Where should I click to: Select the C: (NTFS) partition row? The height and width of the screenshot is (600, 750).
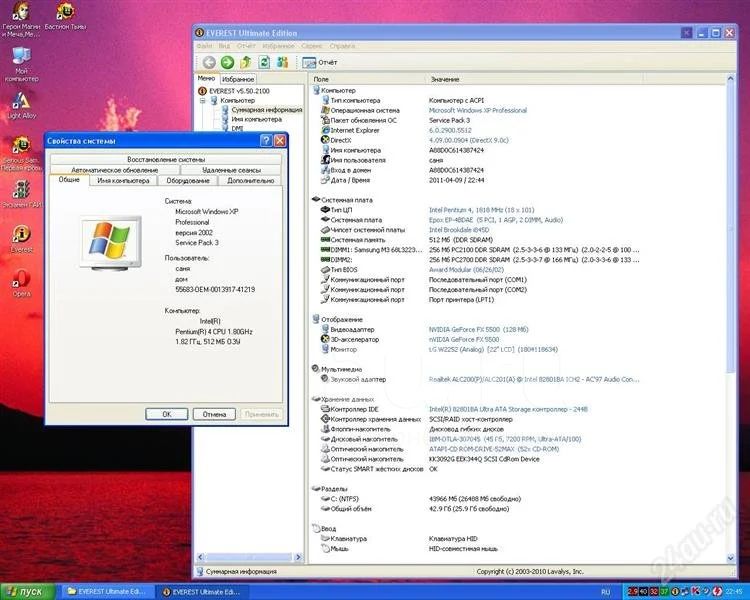(421, 499)
